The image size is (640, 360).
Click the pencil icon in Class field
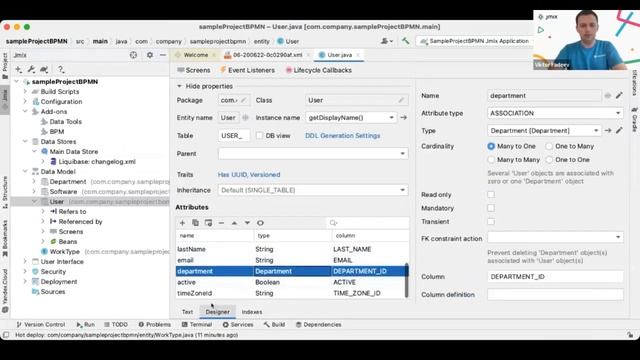point(401,100)
